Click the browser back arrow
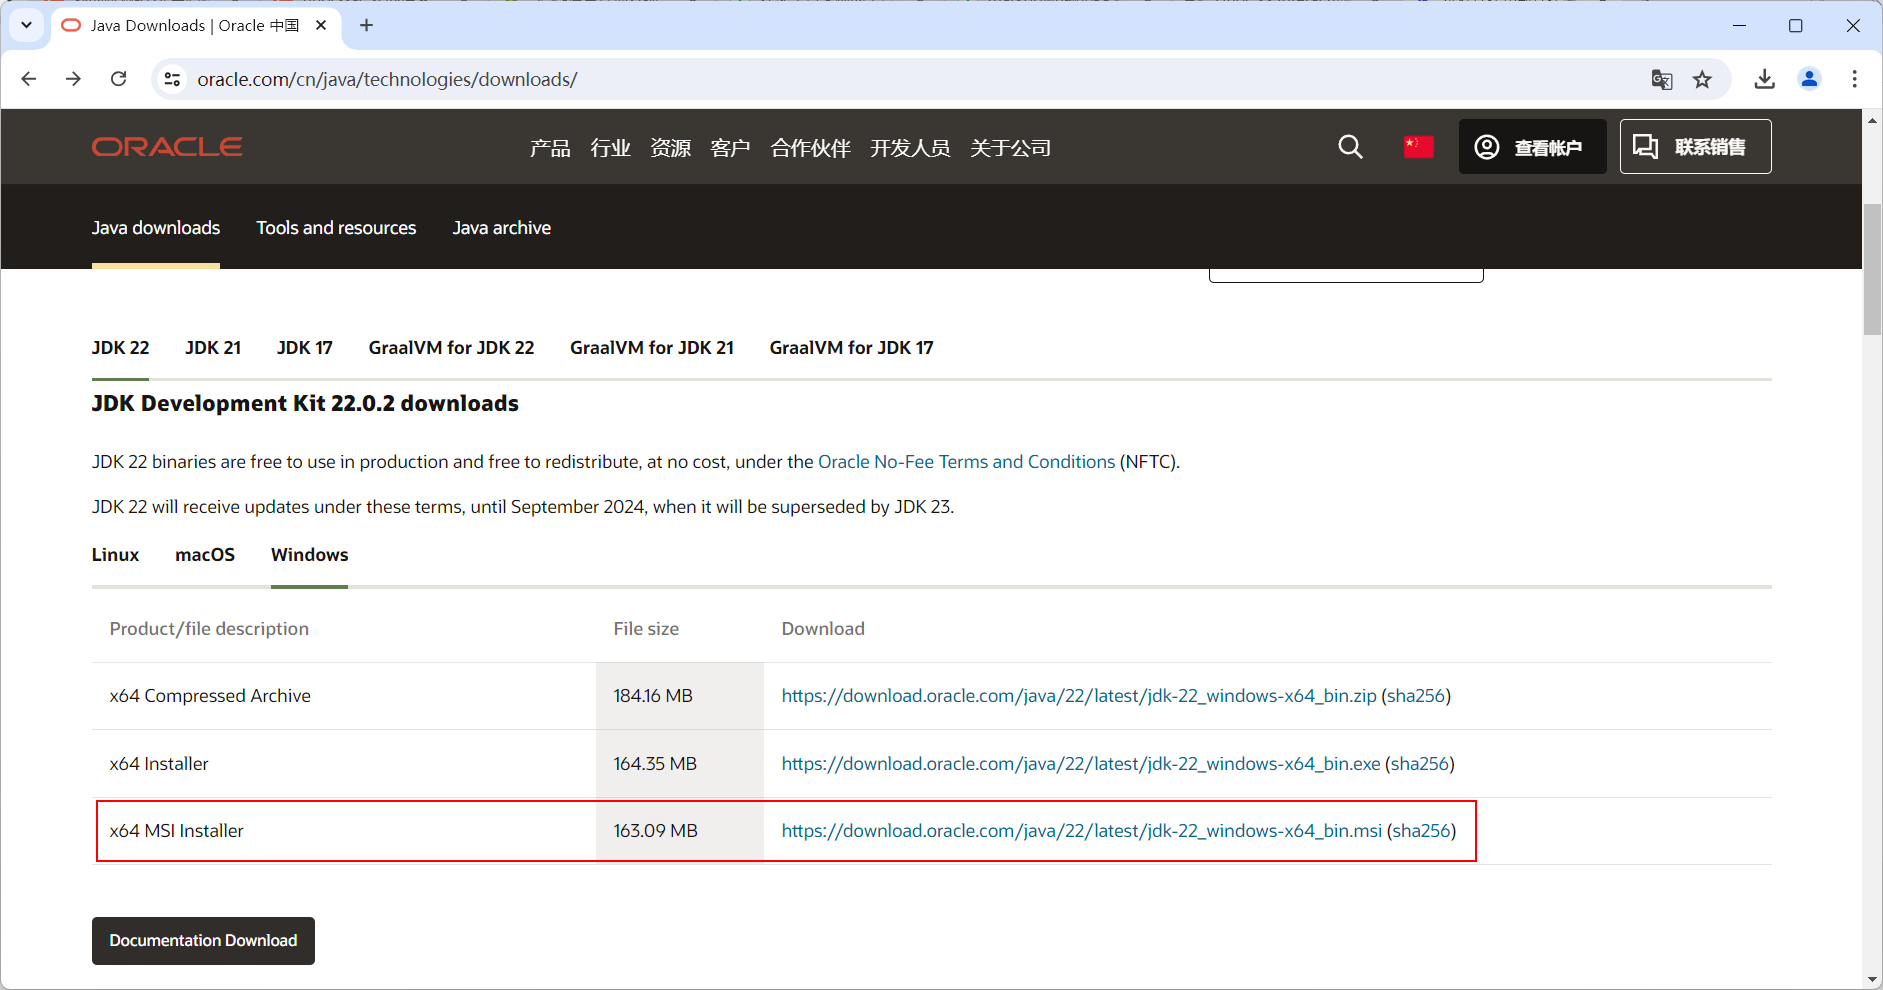This screenshot has width=1883, height=990. (x=29, y=79)
